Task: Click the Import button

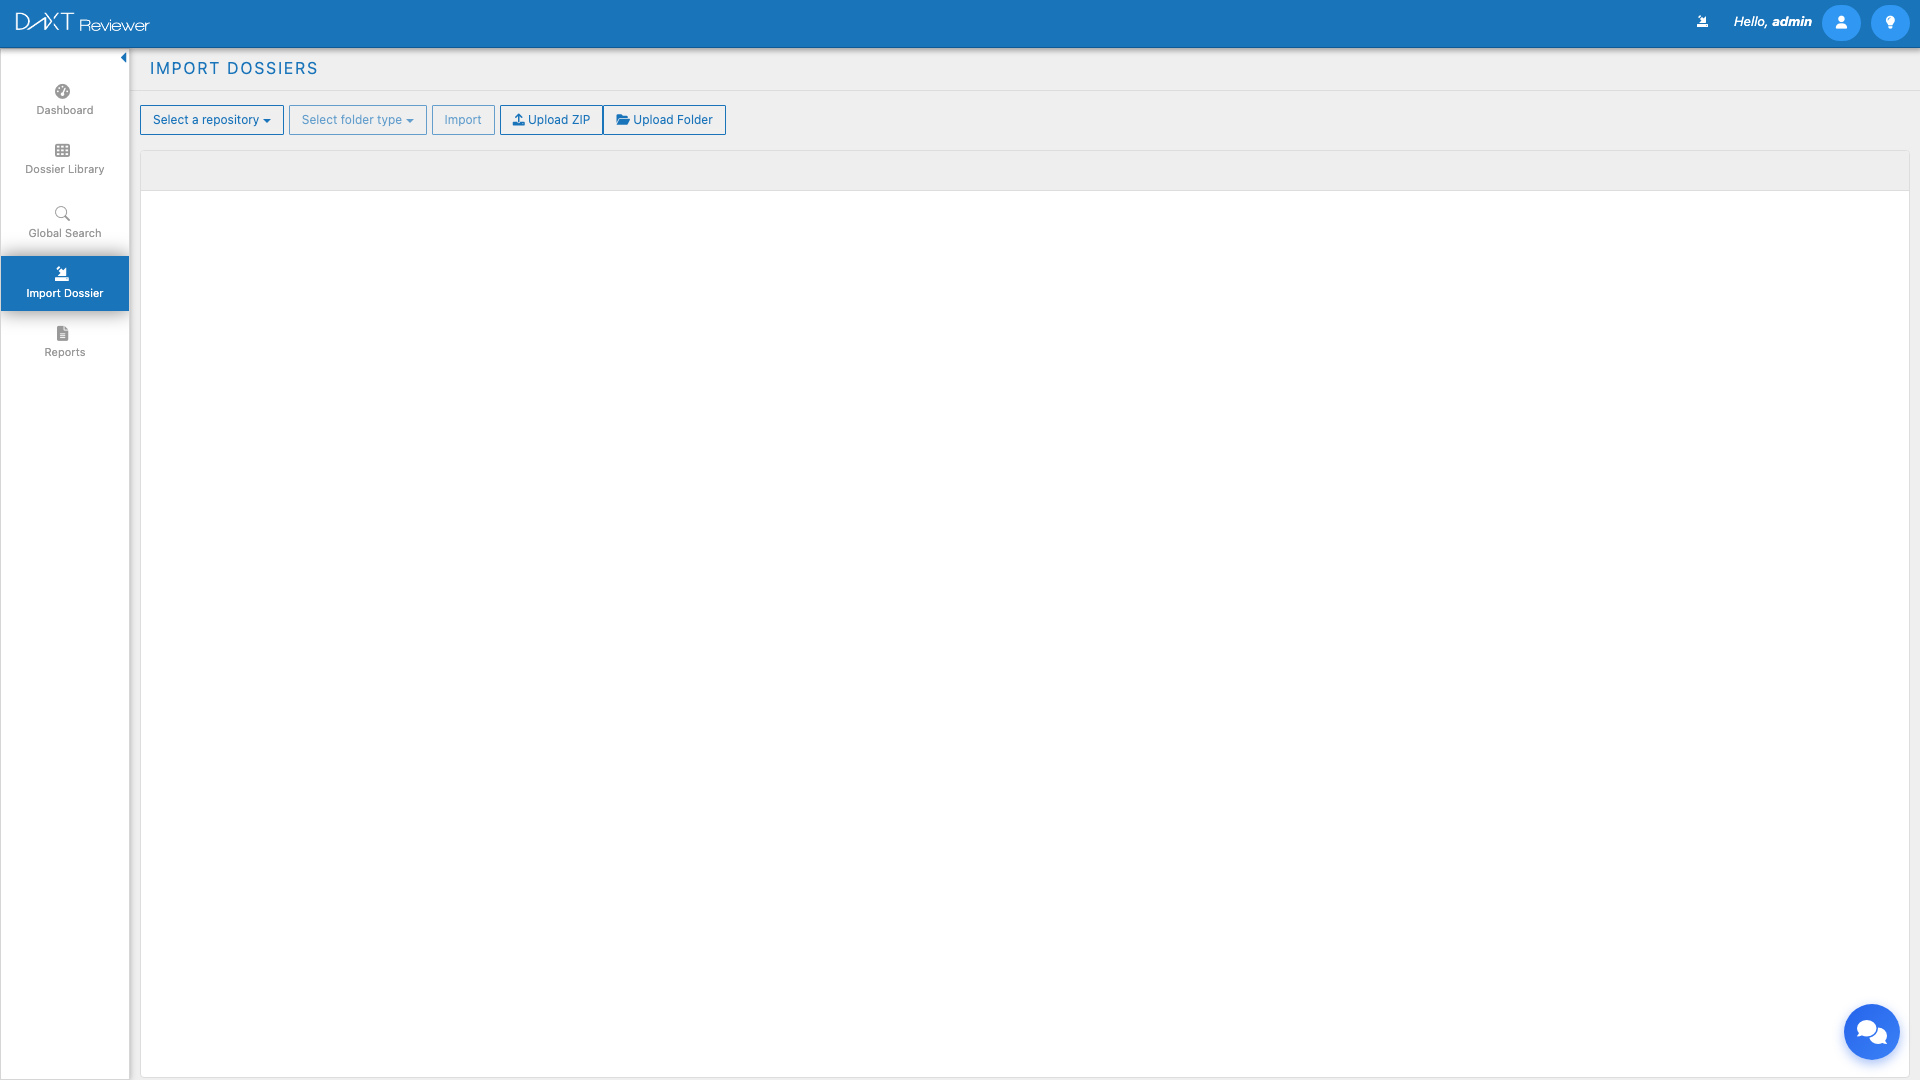Action: (462, 119)
